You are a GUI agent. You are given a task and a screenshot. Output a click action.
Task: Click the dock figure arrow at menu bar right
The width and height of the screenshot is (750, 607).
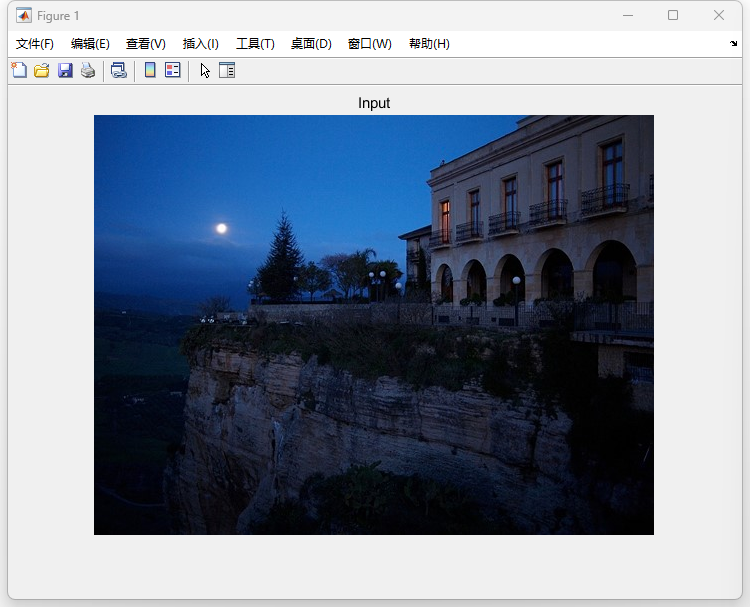[x=733, y=44]
